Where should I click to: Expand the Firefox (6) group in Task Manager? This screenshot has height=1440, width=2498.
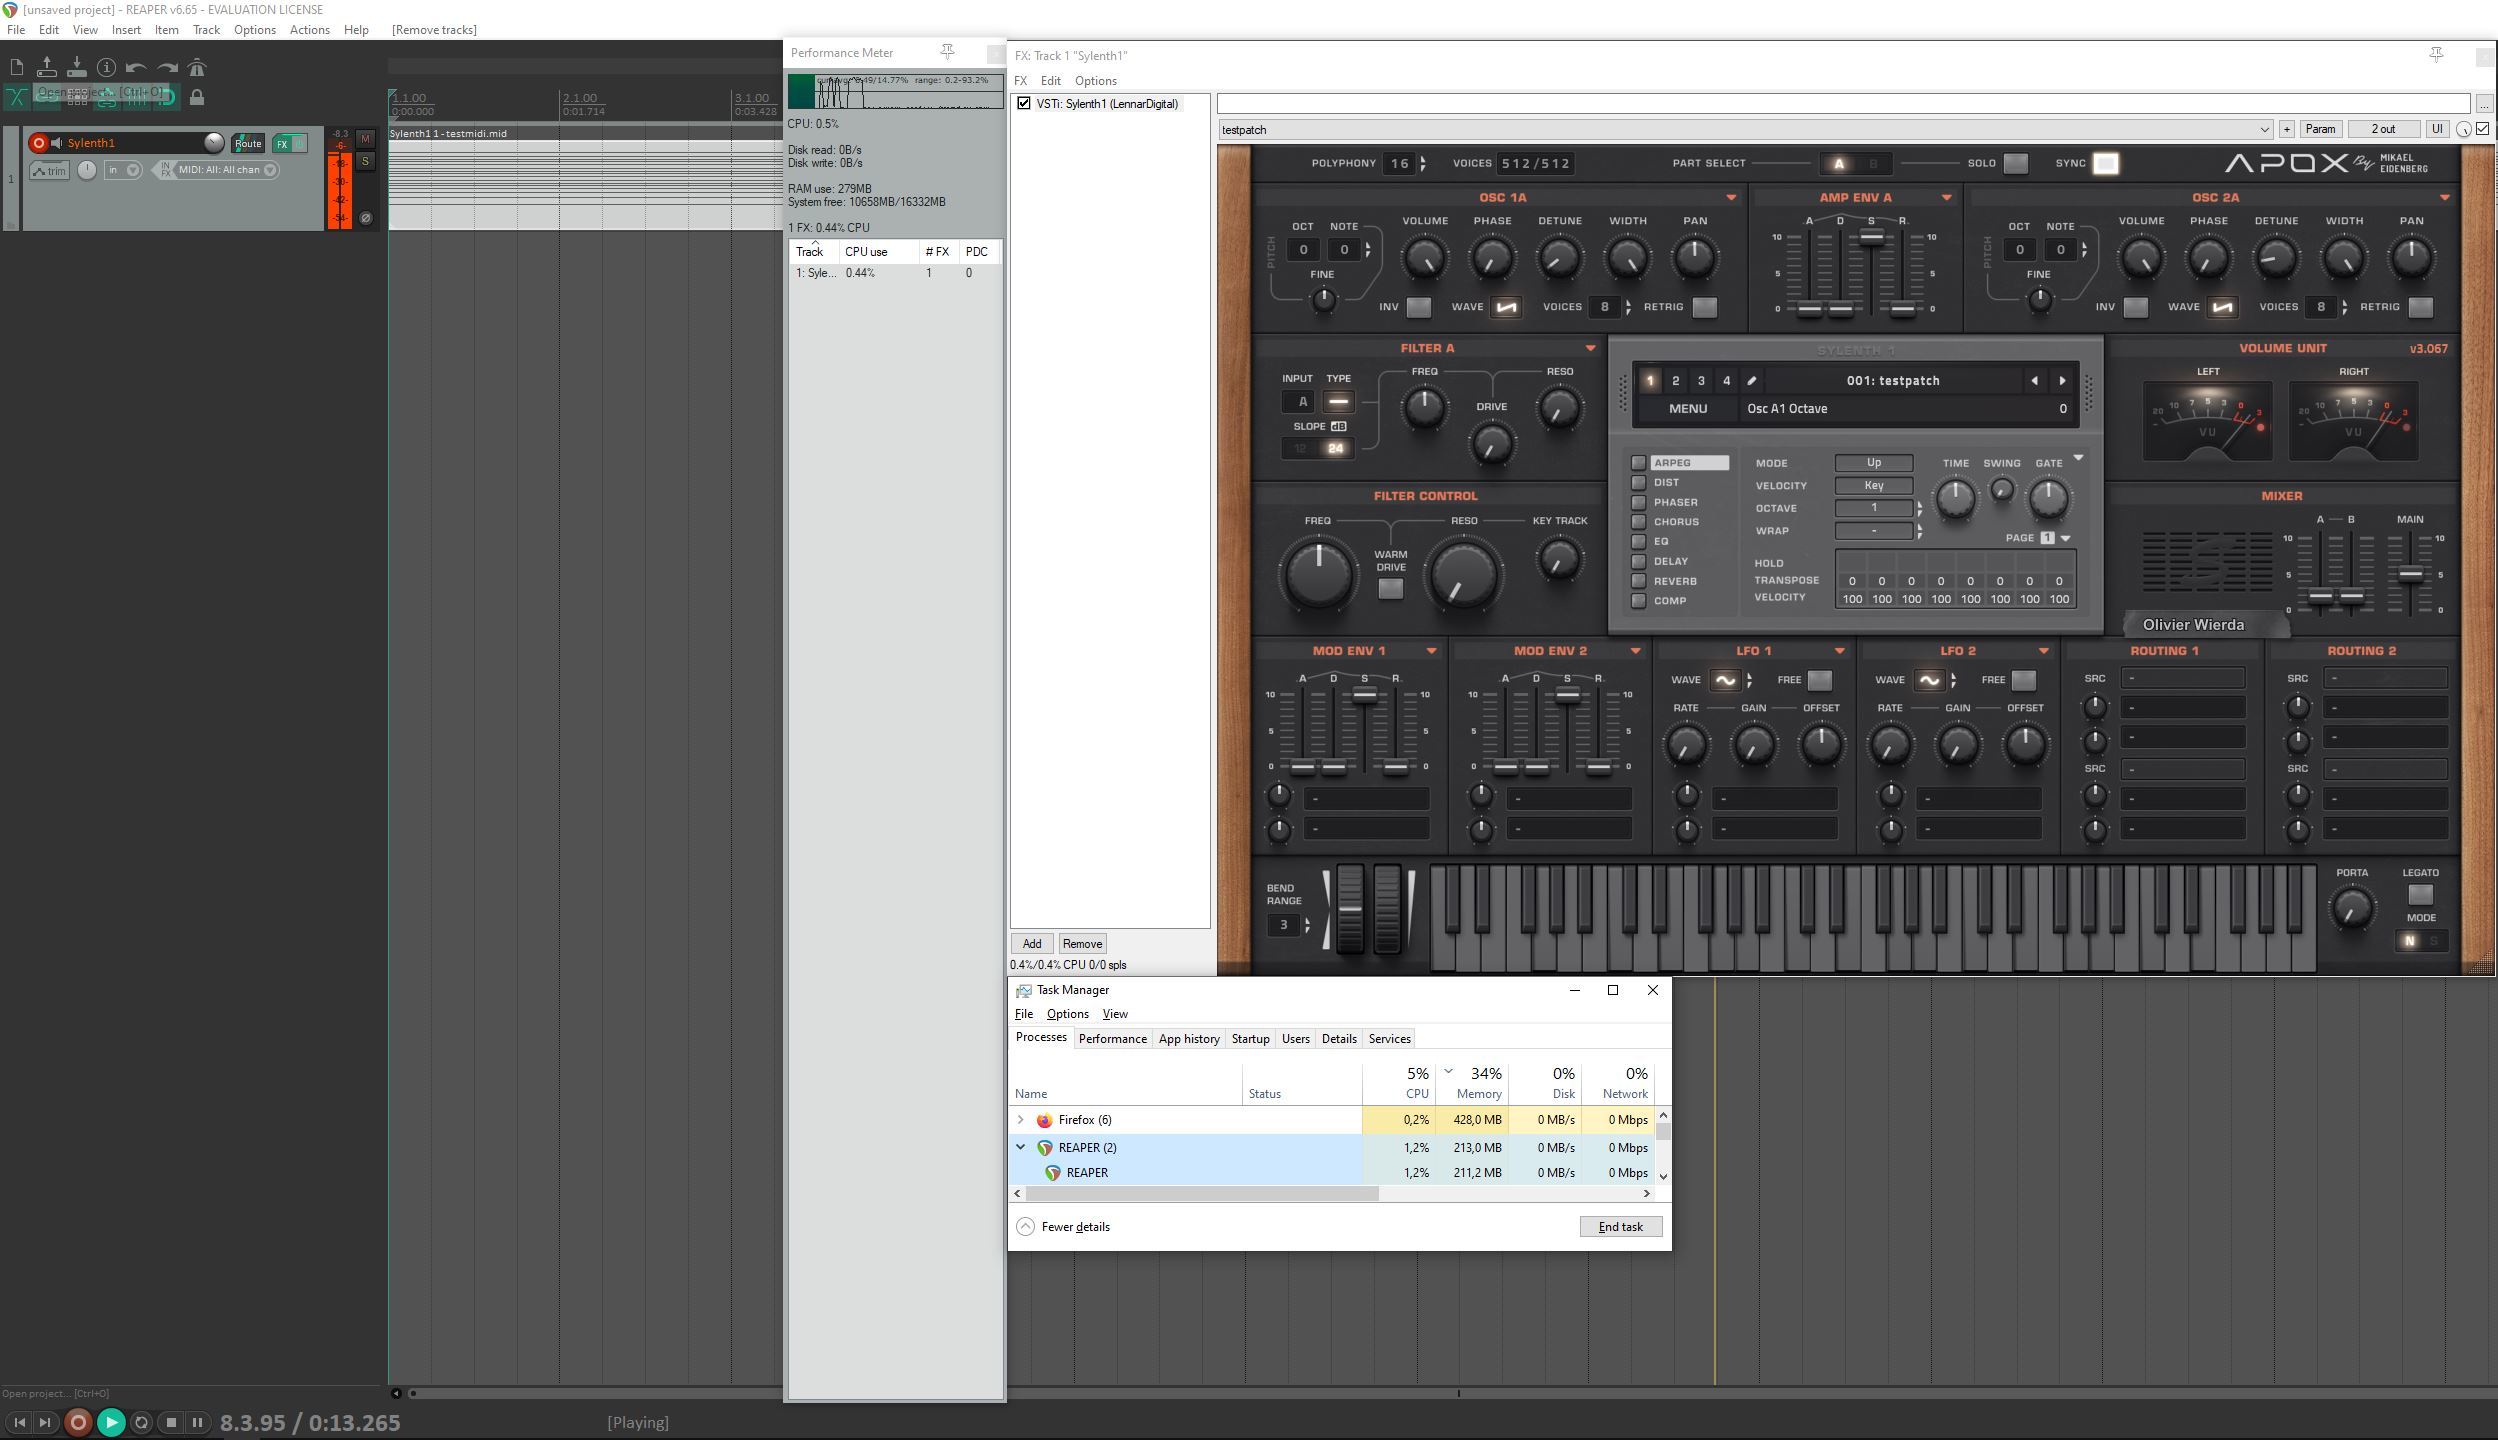click(1020, 1120)
